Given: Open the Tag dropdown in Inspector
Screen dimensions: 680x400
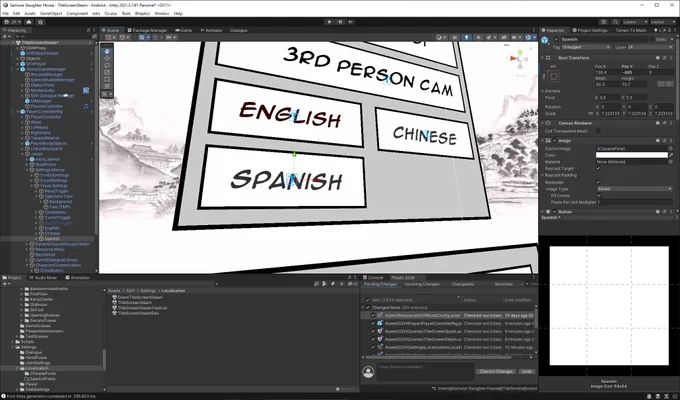Looking at the screenshot, I should [x=579, y=46].
